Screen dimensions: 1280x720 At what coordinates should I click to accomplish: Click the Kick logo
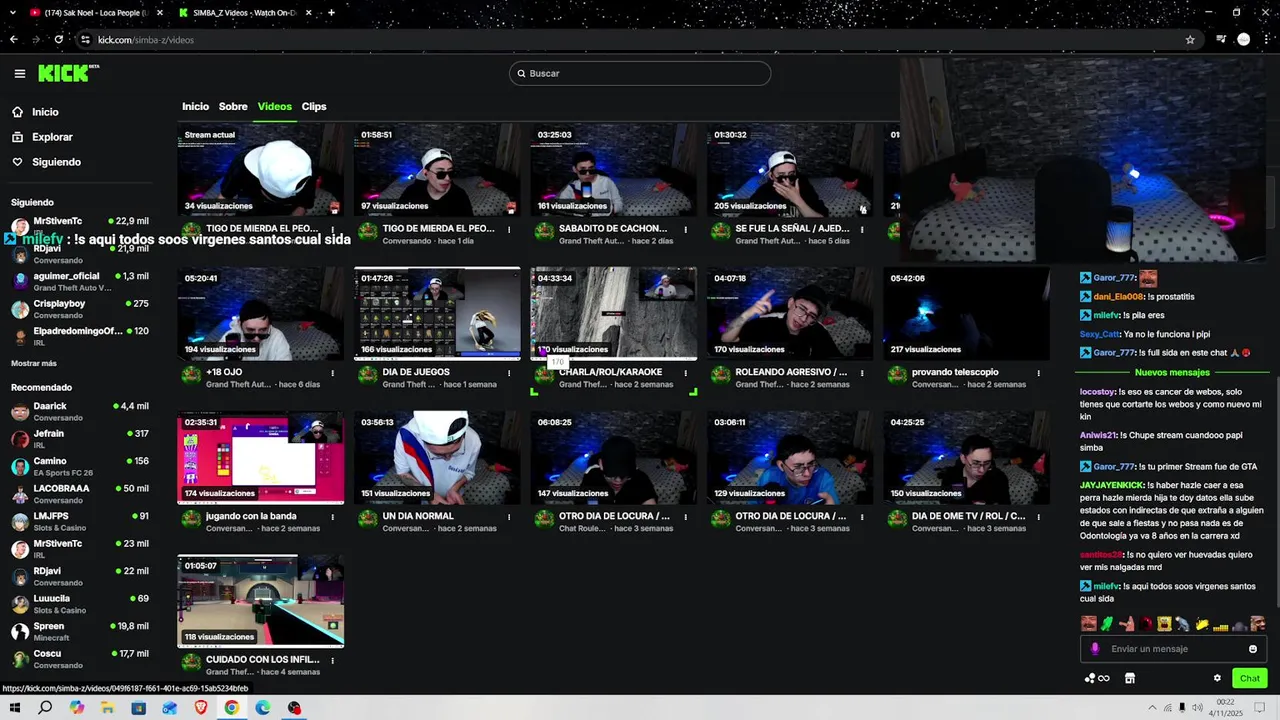tap(68, 73)
